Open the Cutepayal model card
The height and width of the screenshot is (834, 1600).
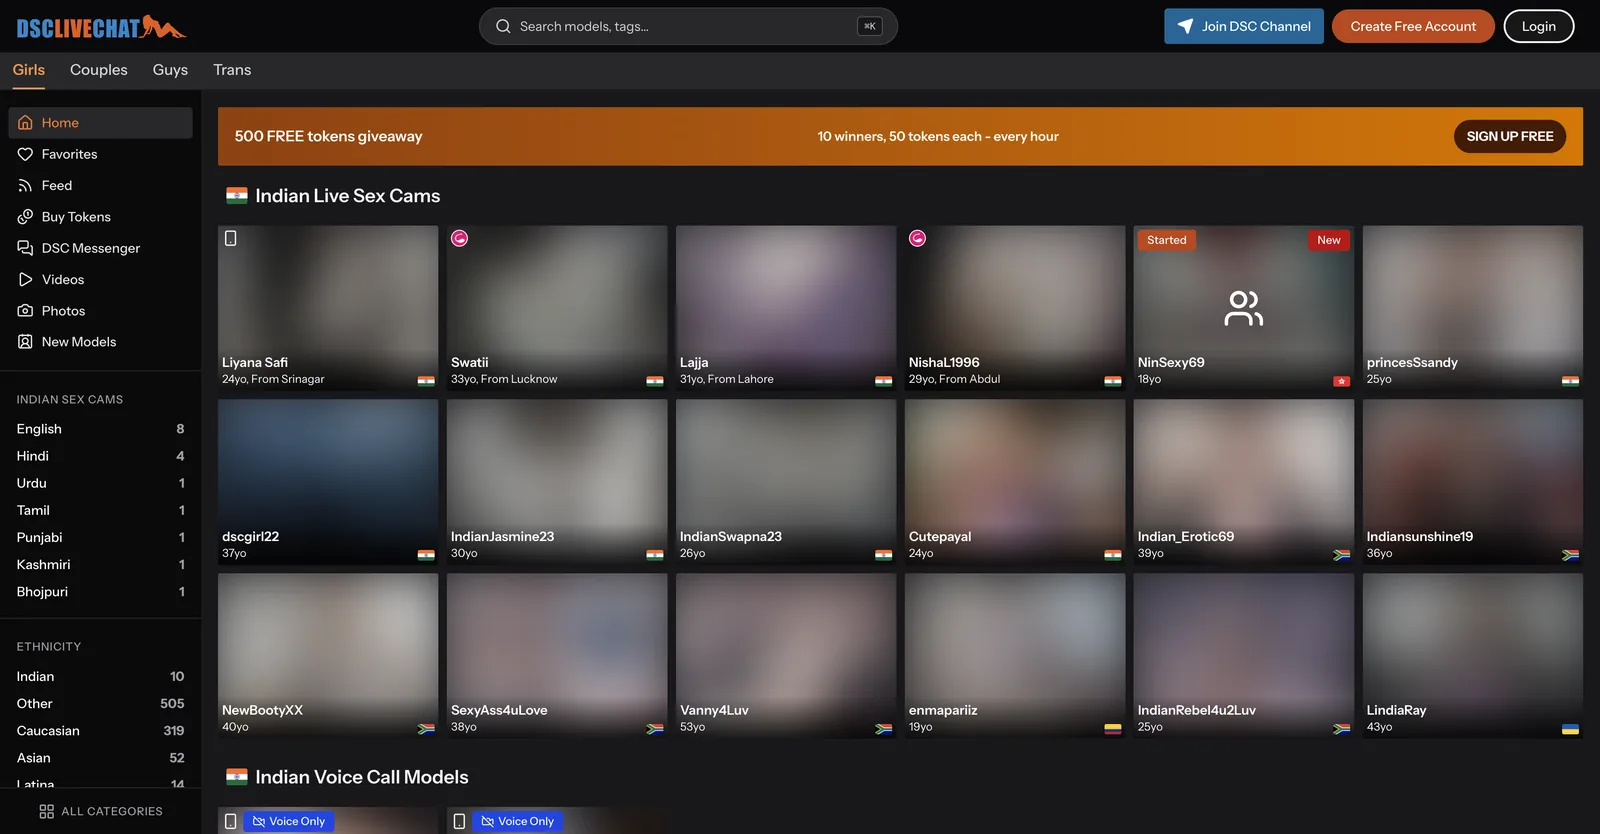[x=1015, y=482]
